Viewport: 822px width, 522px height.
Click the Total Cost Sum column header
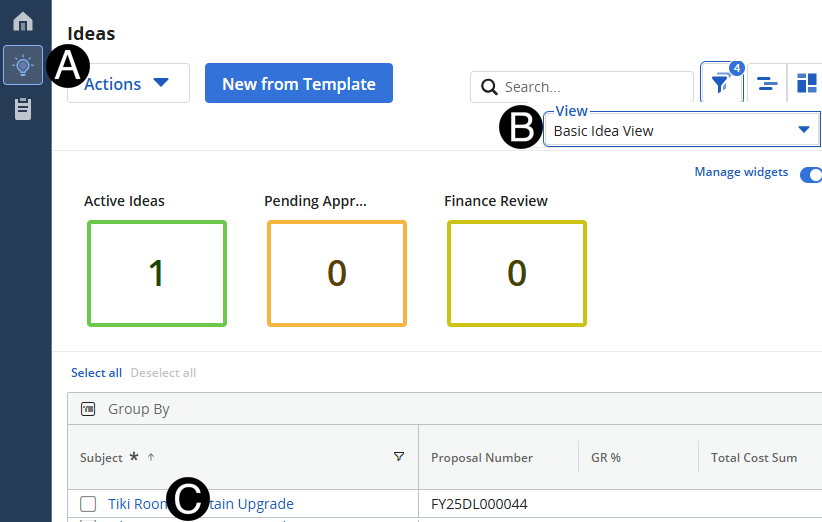pos(753,457)
